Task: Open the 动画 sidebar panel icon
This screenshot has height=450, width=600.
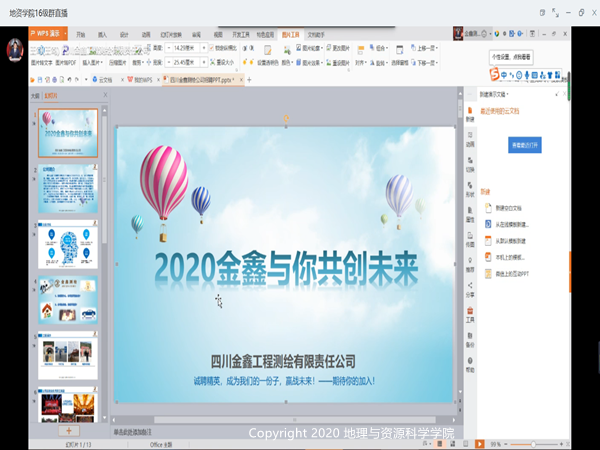Action: 470,141
